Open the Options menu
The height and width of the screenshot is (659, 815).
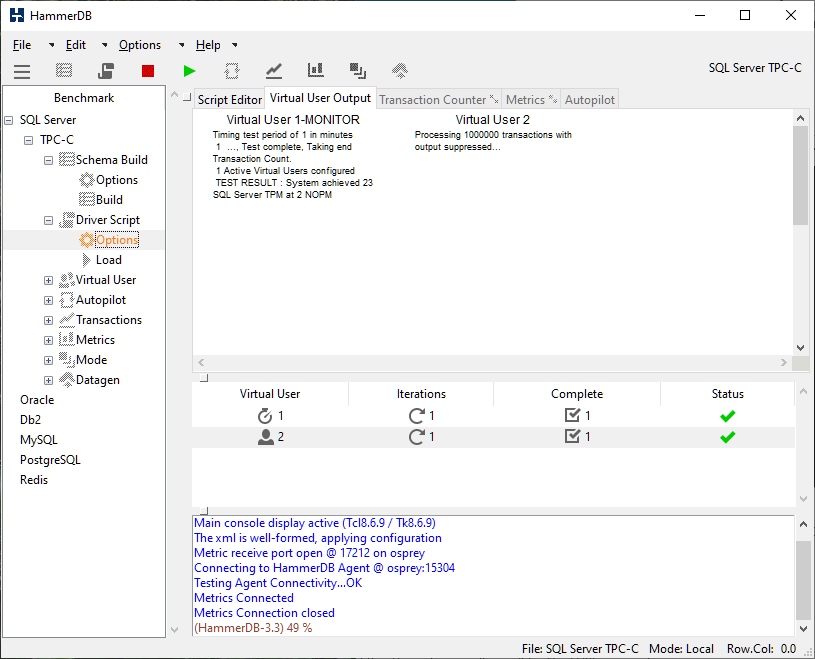click(x=140, y=45)
